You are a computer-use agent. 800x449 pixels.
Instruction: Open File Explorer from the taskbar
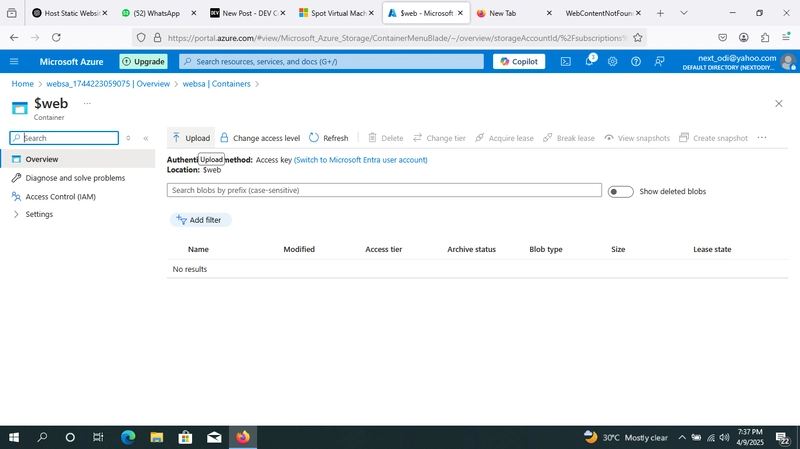coord(157,437)
